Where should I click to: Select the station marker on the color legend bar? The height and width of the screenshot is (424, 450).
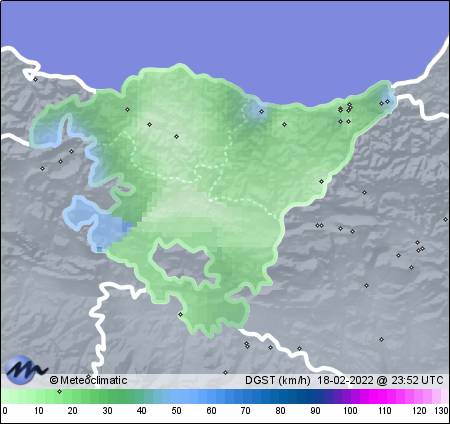coord(59,391)
